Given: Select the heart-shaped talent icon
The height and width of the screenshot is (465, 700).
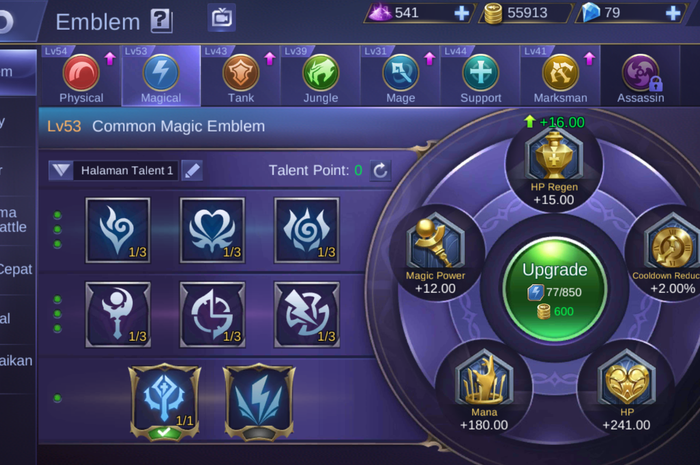Looking at the screenshot, I should coord(212,230).
